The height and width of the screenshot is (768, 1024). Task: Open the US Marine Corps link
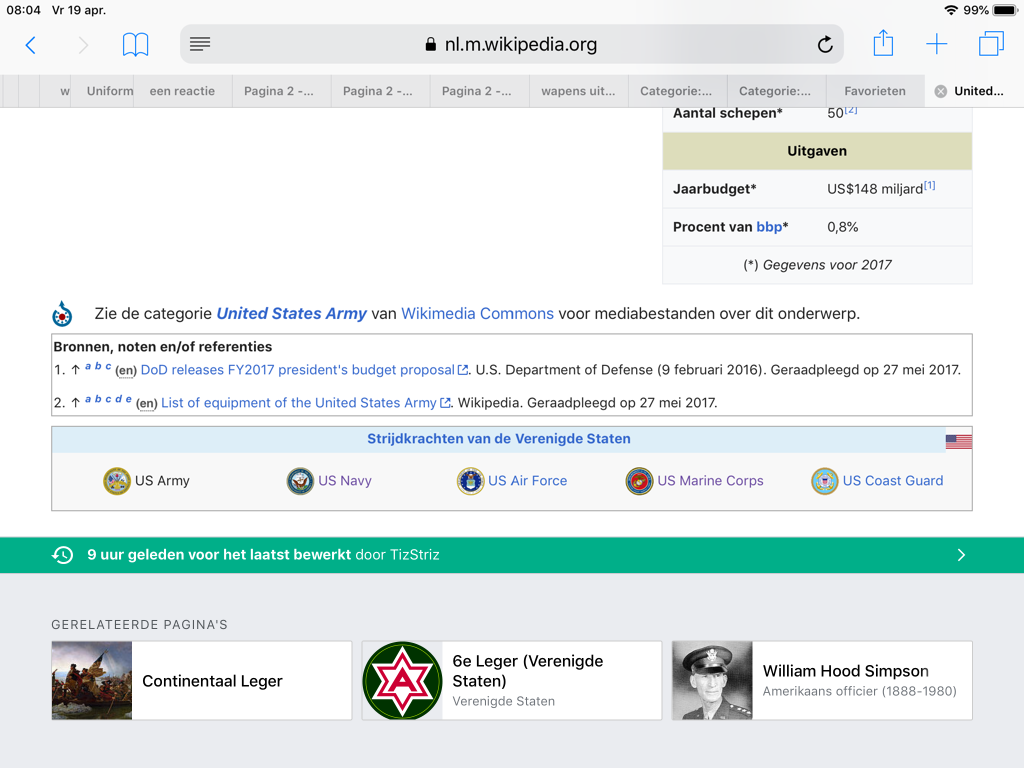[710, 481]
